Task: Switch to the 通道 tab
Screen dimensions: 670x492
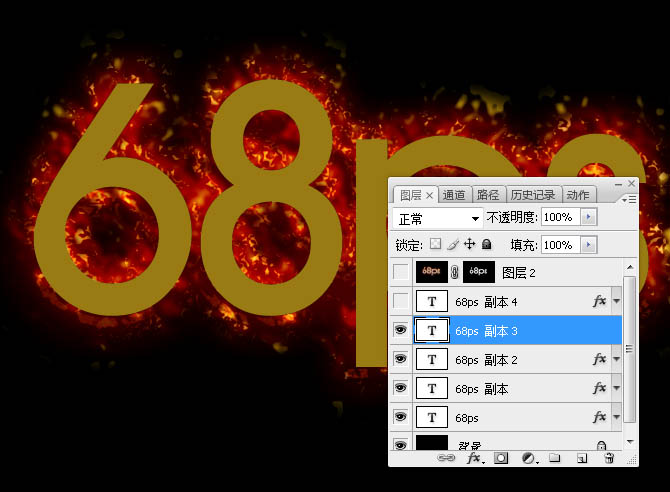Action: click(x=454, y=195)
